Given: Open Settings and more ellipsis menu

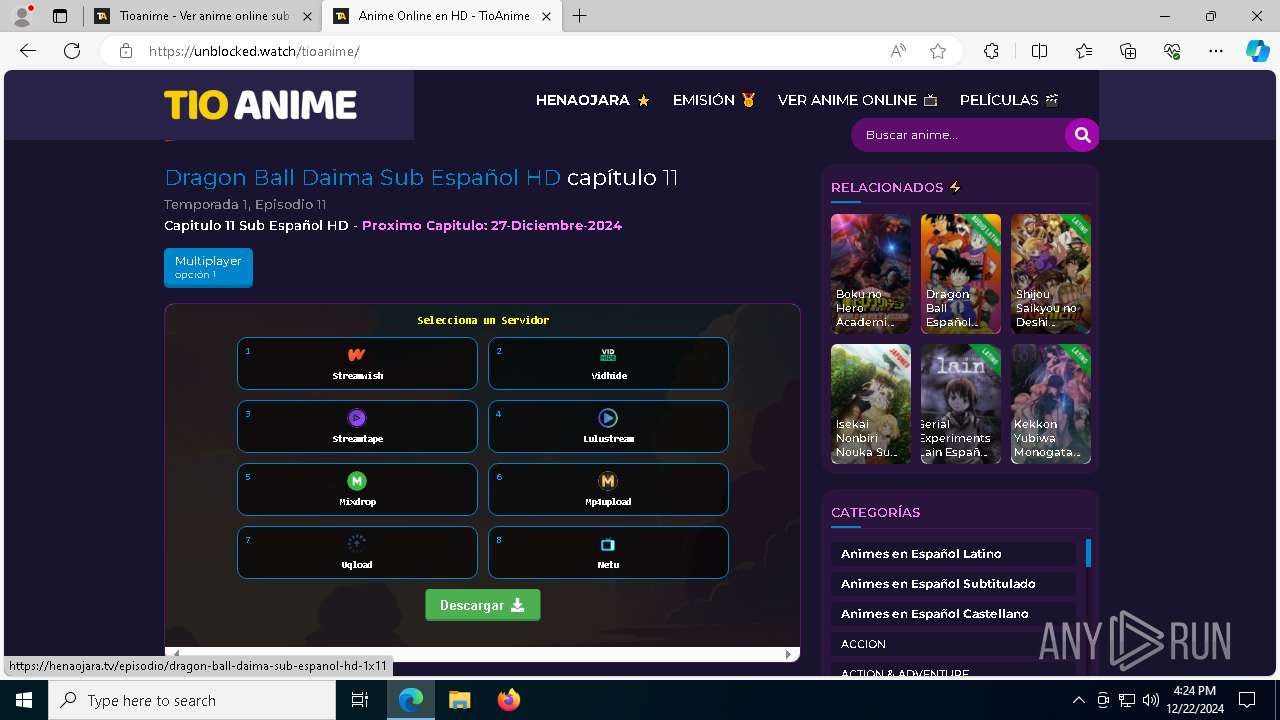Looking at the screenshot, I should (1216, 51).
